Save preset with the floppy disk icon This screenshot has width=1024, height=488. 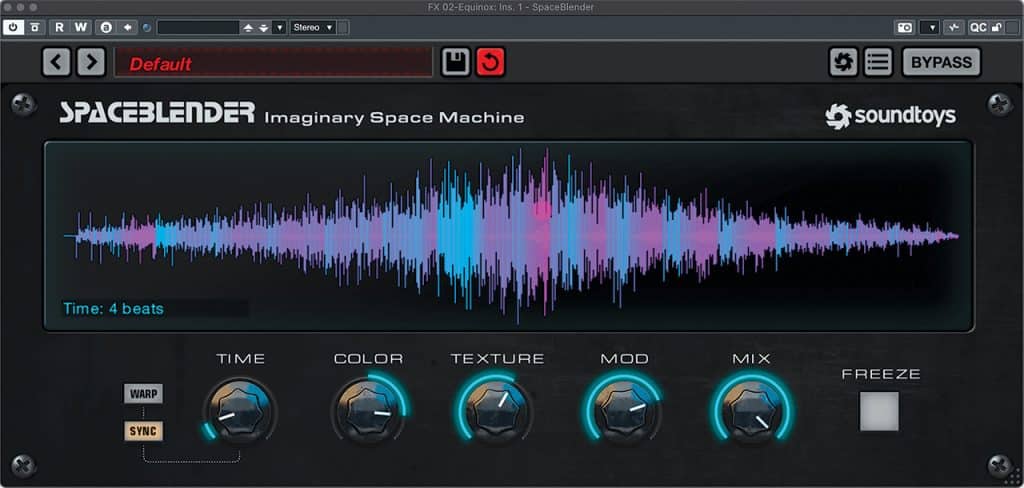(x=456, y=62)
